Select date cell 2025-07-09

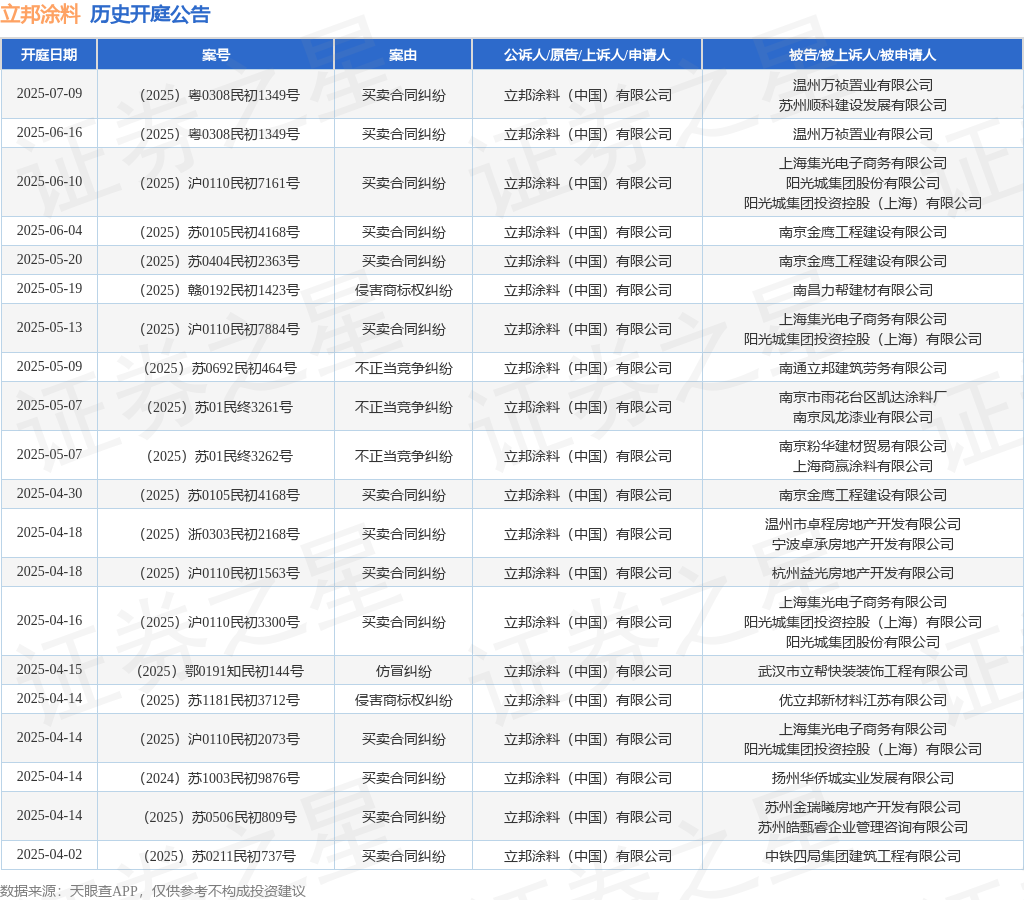[50, 93]
